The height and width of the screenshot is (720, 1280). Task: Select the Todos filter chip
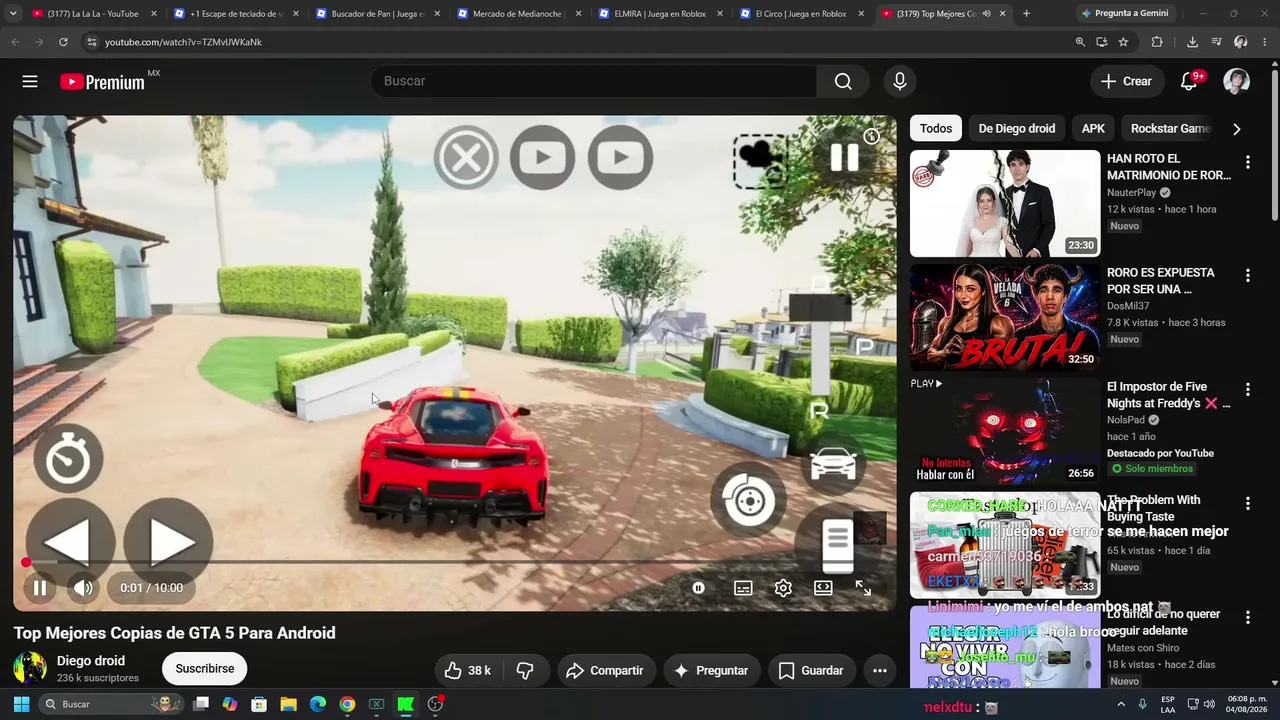pos(936,128)
